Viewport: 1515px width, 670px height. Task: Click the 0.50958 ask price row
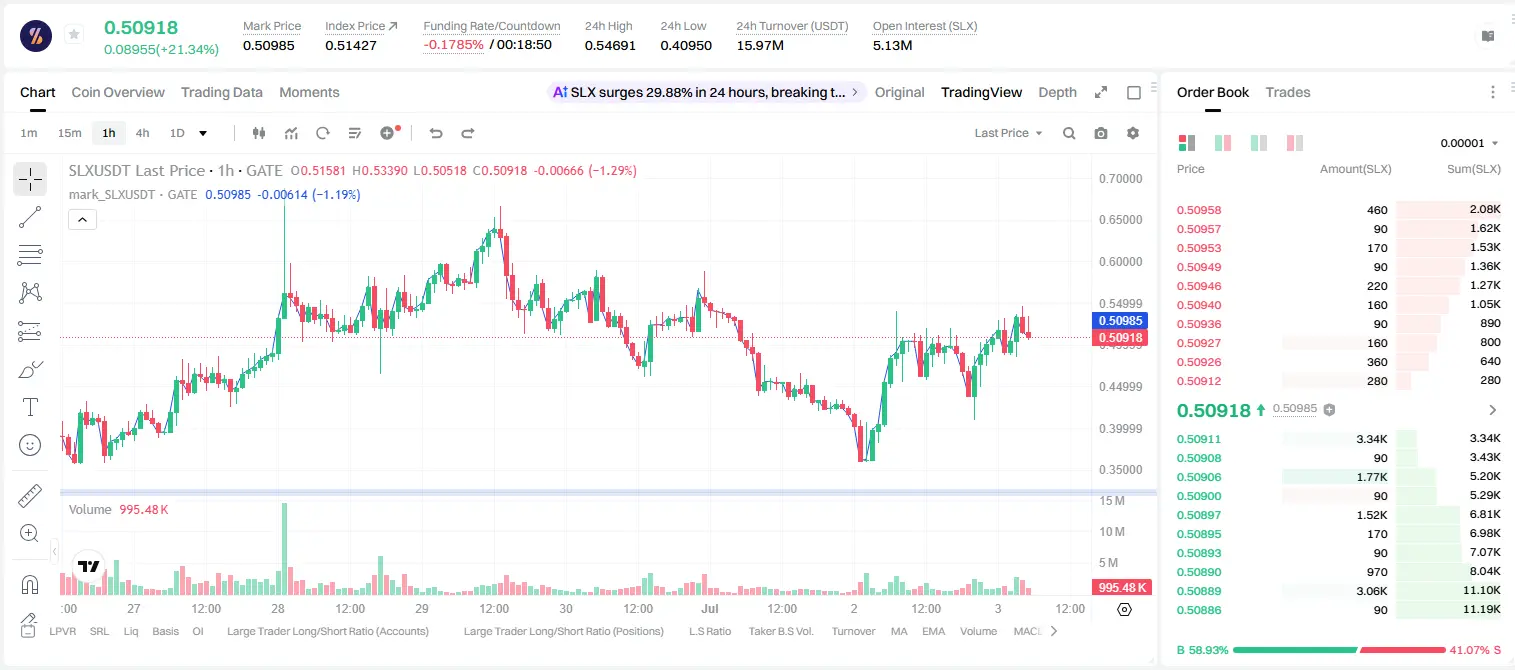(1339, 210)
